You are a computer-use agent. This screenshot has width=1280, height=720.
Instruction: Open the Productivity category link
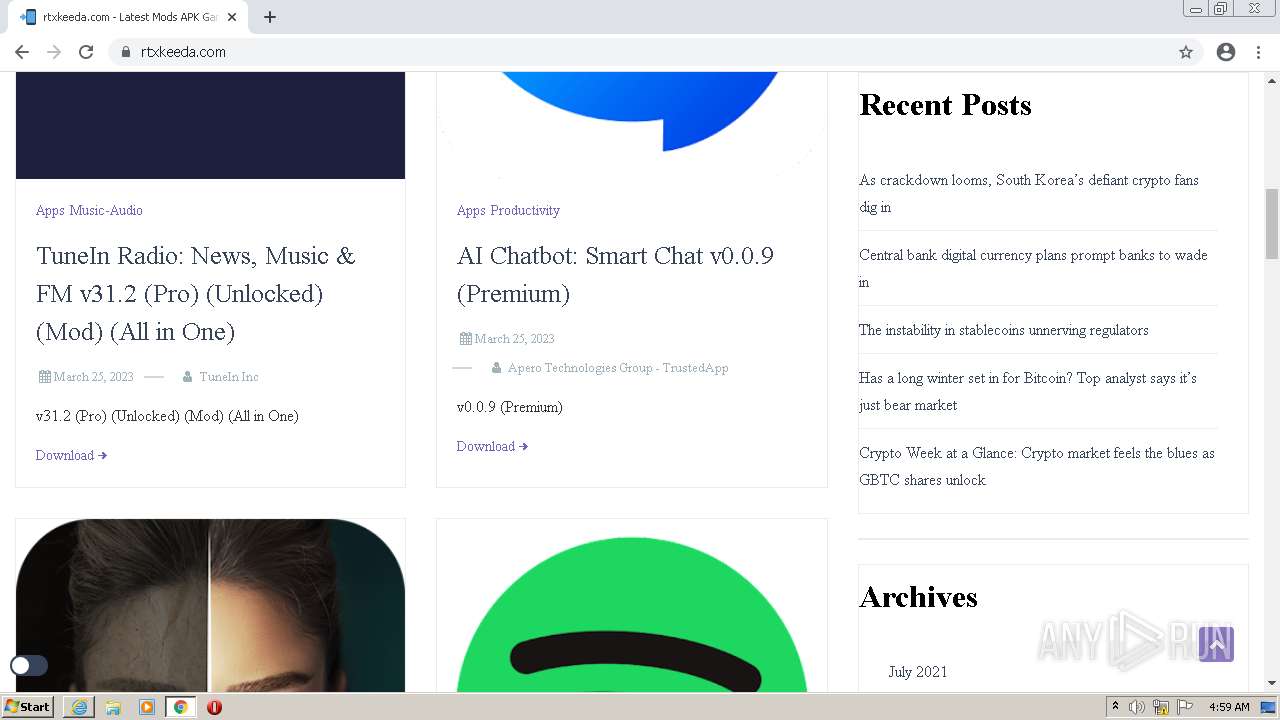[525, 210]
